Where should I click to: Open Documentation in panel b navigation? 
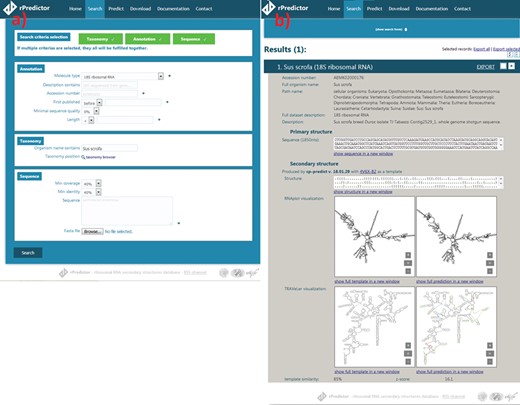432,9
